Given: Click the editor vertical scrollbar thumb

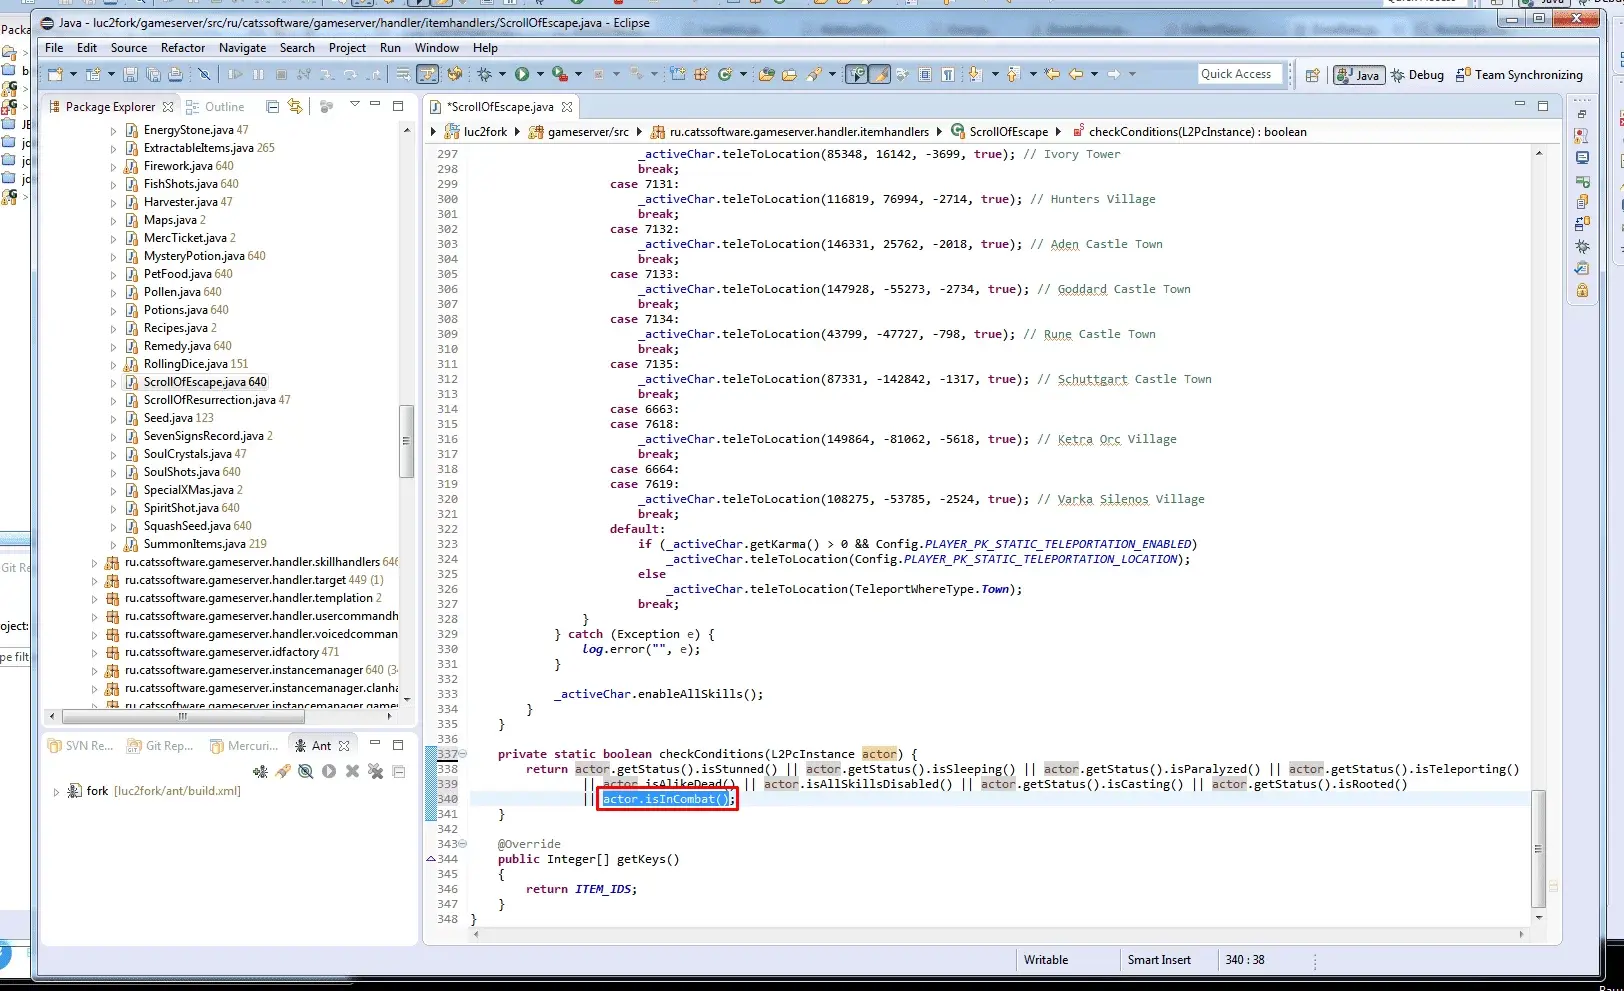Looking at the screenshot, I should (x=1538, y=848).
